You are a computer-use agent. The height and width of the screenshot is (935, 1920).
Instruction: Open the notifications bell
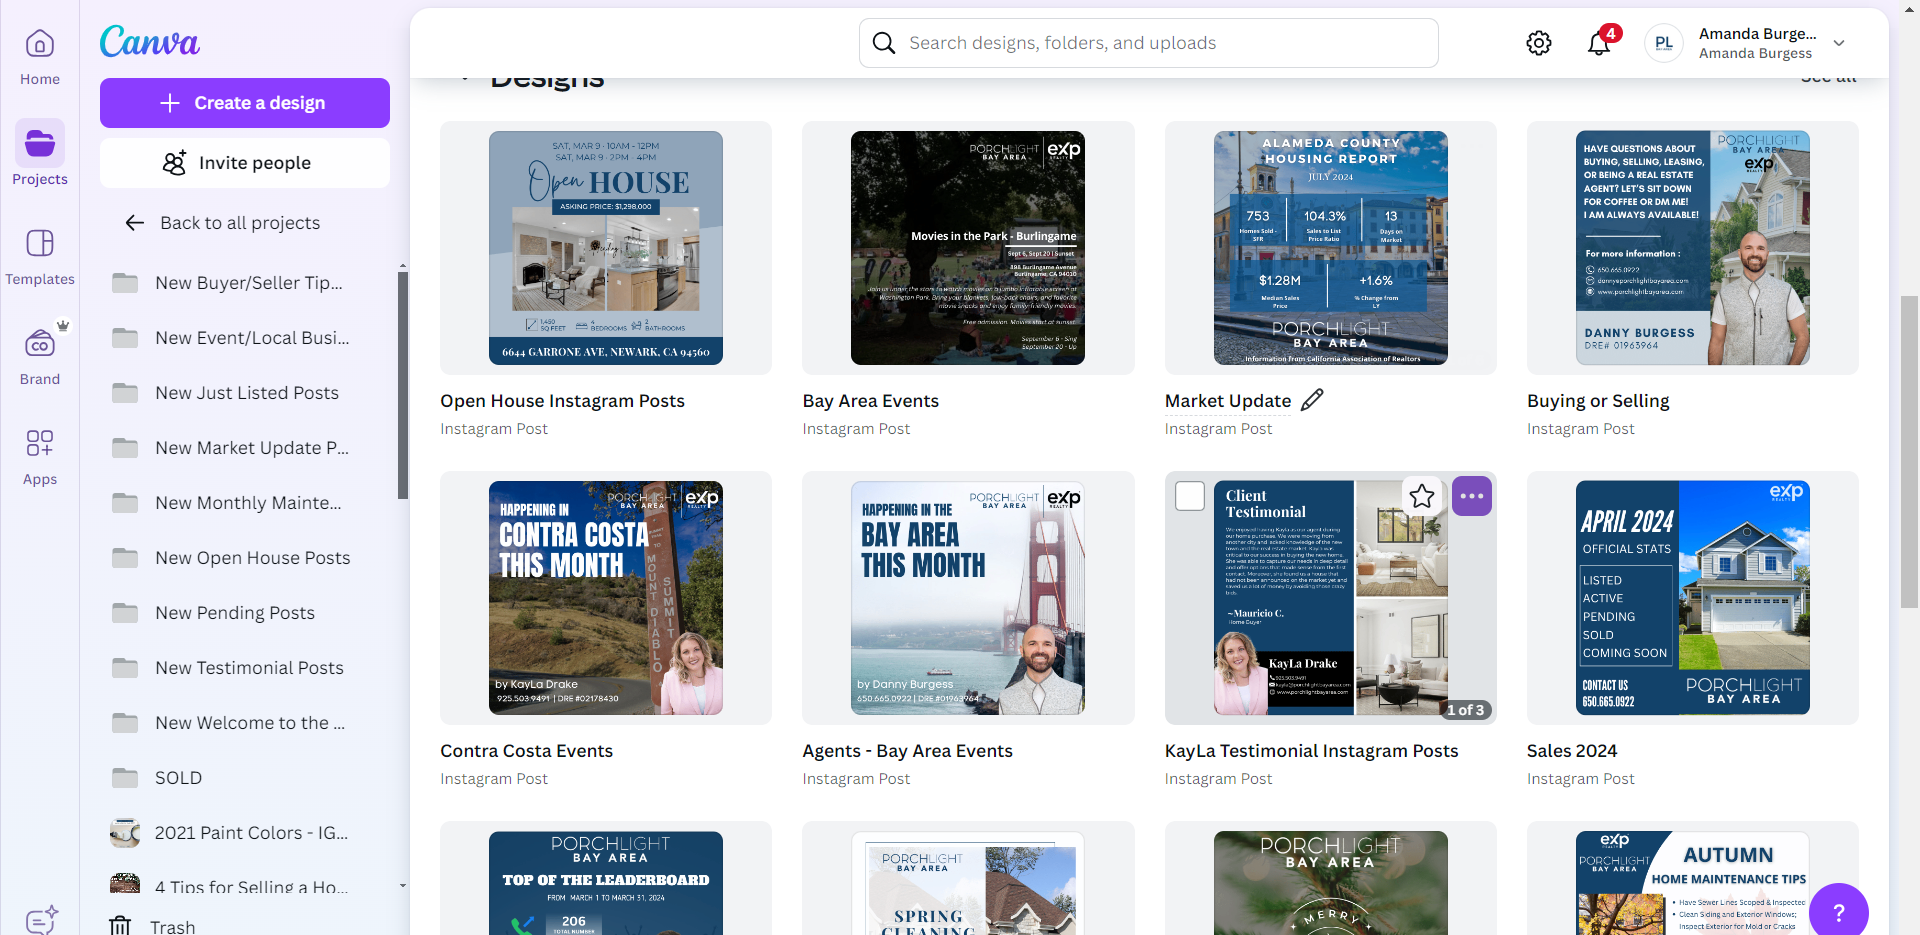pyautogui.click(x=1599, y=43)
